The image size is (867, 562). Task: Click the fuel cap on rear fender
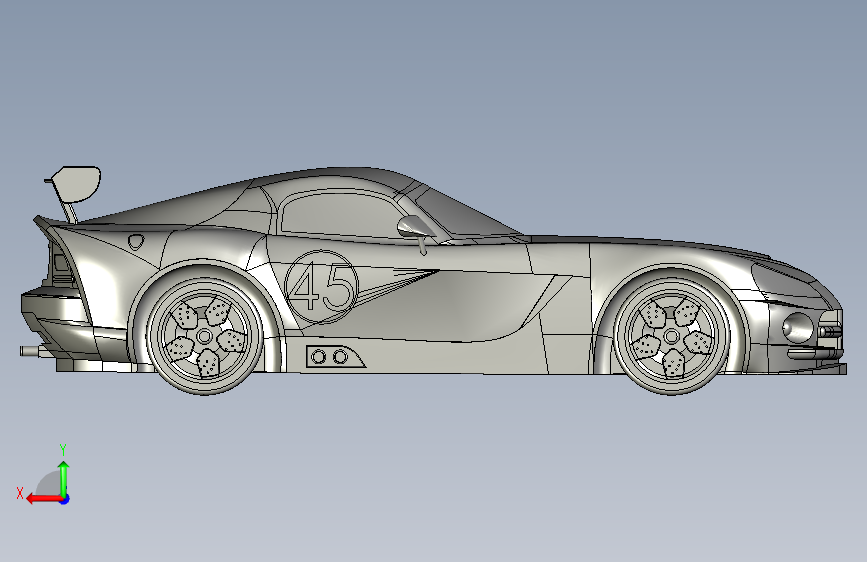point(136,241)
